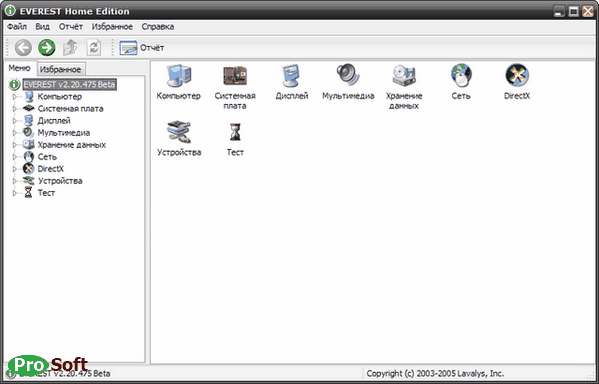Select the EVEREST v2.20.475 Beta root item
Image resolution: width=599 pixels, height=384 pixels.
pos(70,84)
